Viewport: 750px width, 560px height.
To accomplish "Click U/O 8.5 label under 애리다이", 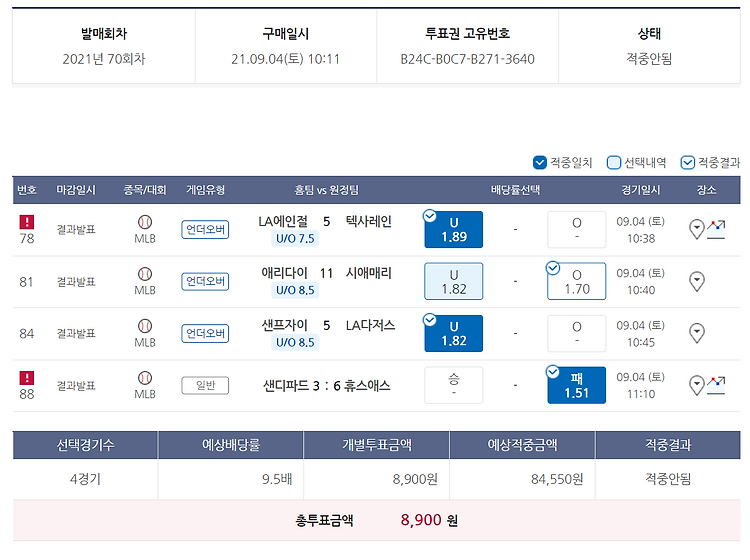I will click(x=295, y=290).
